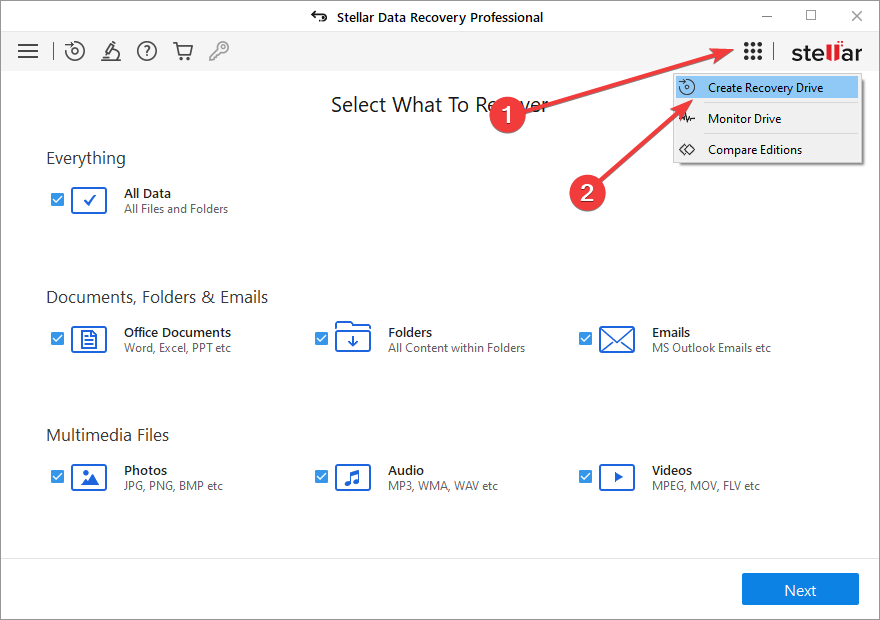The image size is (880, 620).
Task: Click 'All Content within Folders' text
Action: tap(456, 348)
